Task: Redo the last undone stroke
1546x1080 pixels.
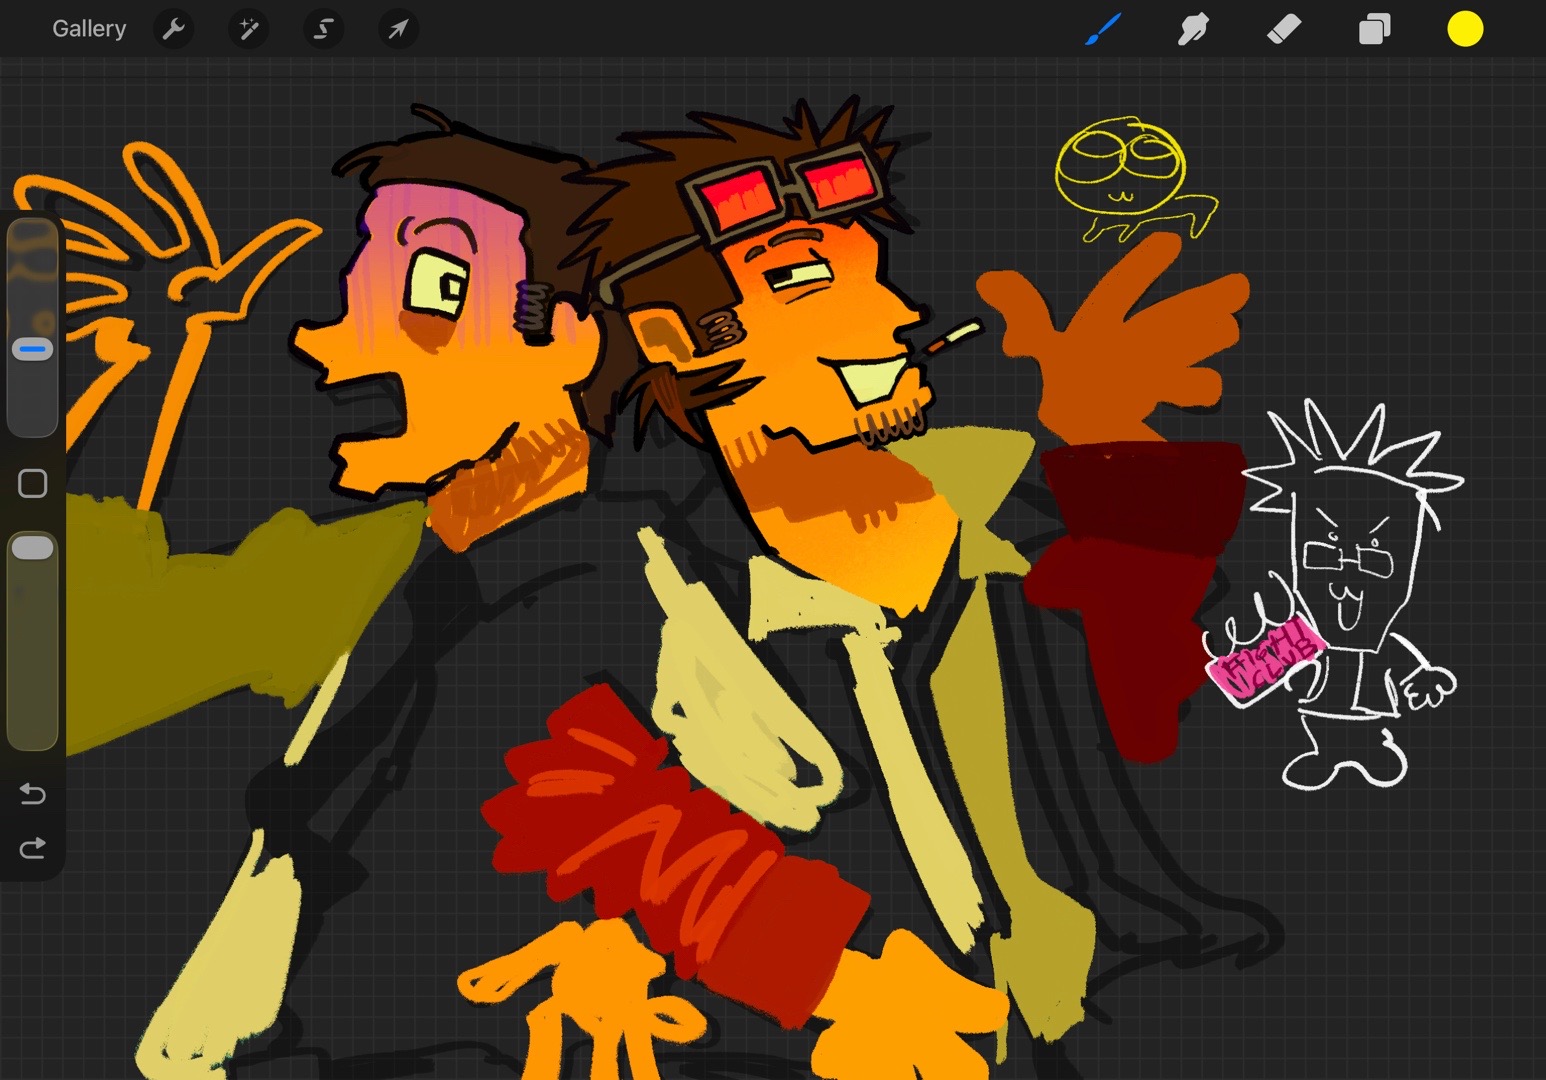Action: coord(33,849)
